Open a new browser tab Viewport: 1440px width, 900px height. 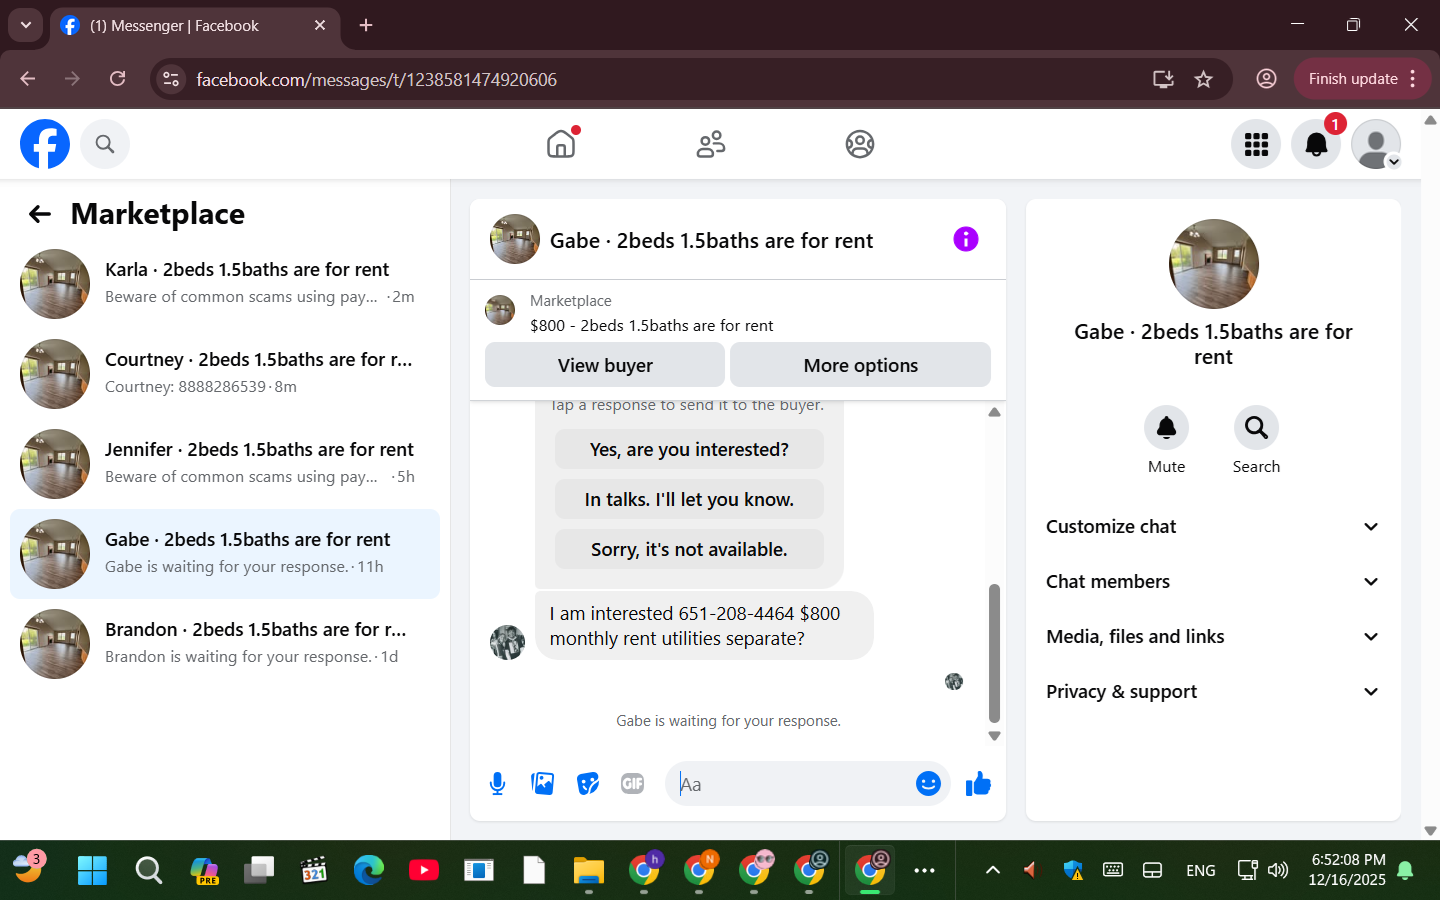click(x=366, y=25)
